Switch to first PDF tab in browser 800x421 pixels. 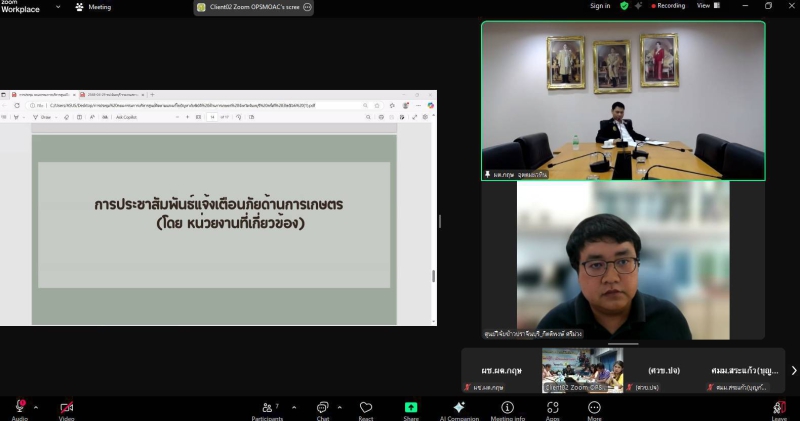[x=43, y=94]
